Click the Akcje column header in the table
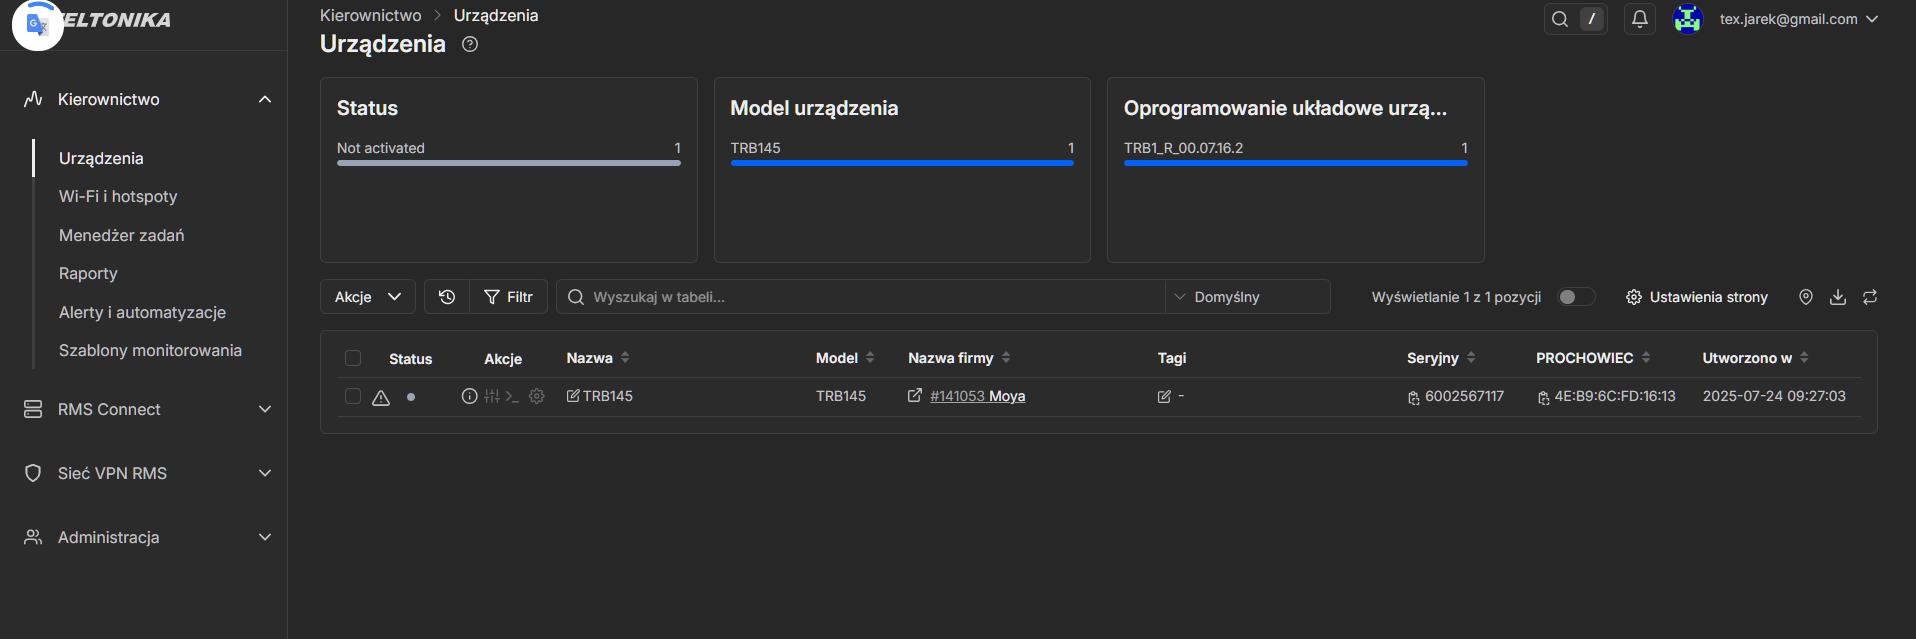 point(503,358)
